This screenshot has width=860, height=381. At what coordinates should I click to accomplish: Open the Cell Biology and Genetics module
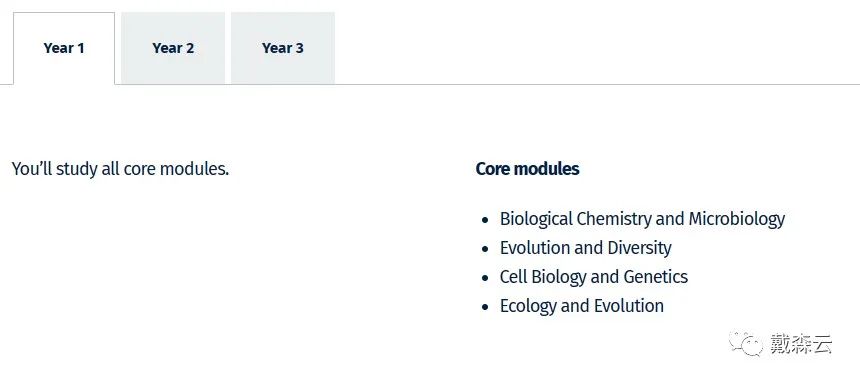593,277
